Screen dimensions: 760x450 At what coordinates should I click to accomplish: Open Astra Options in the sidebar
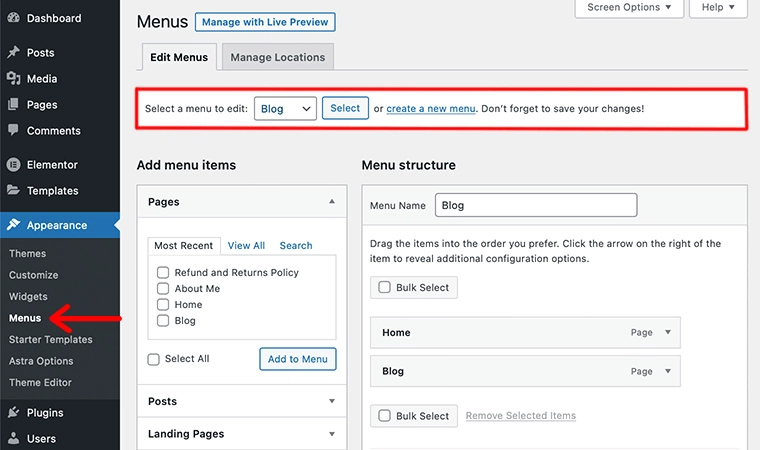(x=41, y=361)
